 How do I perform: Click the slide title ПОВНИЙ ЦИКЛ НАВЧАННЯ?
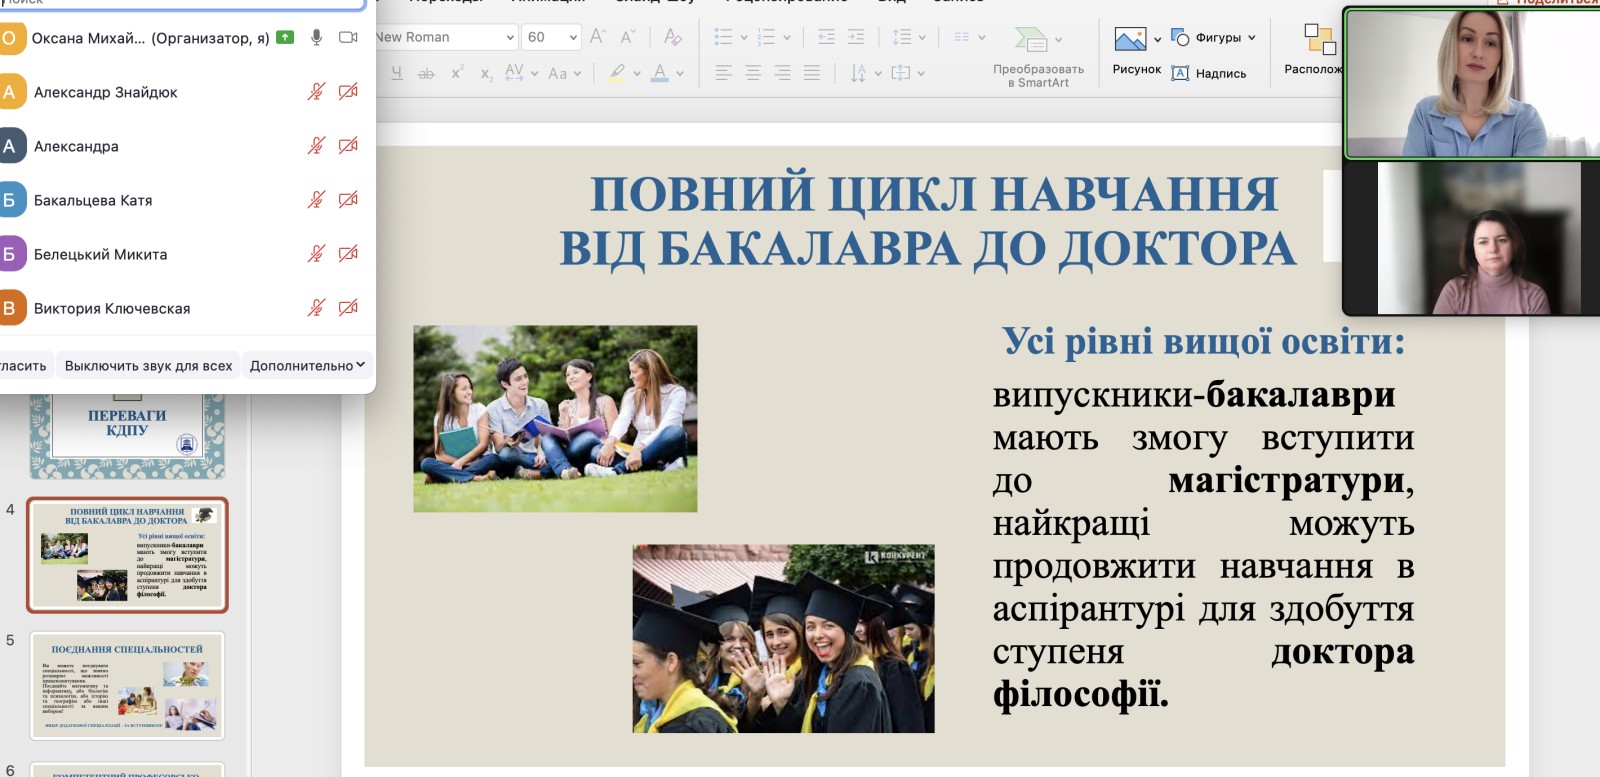pos(934,194)
